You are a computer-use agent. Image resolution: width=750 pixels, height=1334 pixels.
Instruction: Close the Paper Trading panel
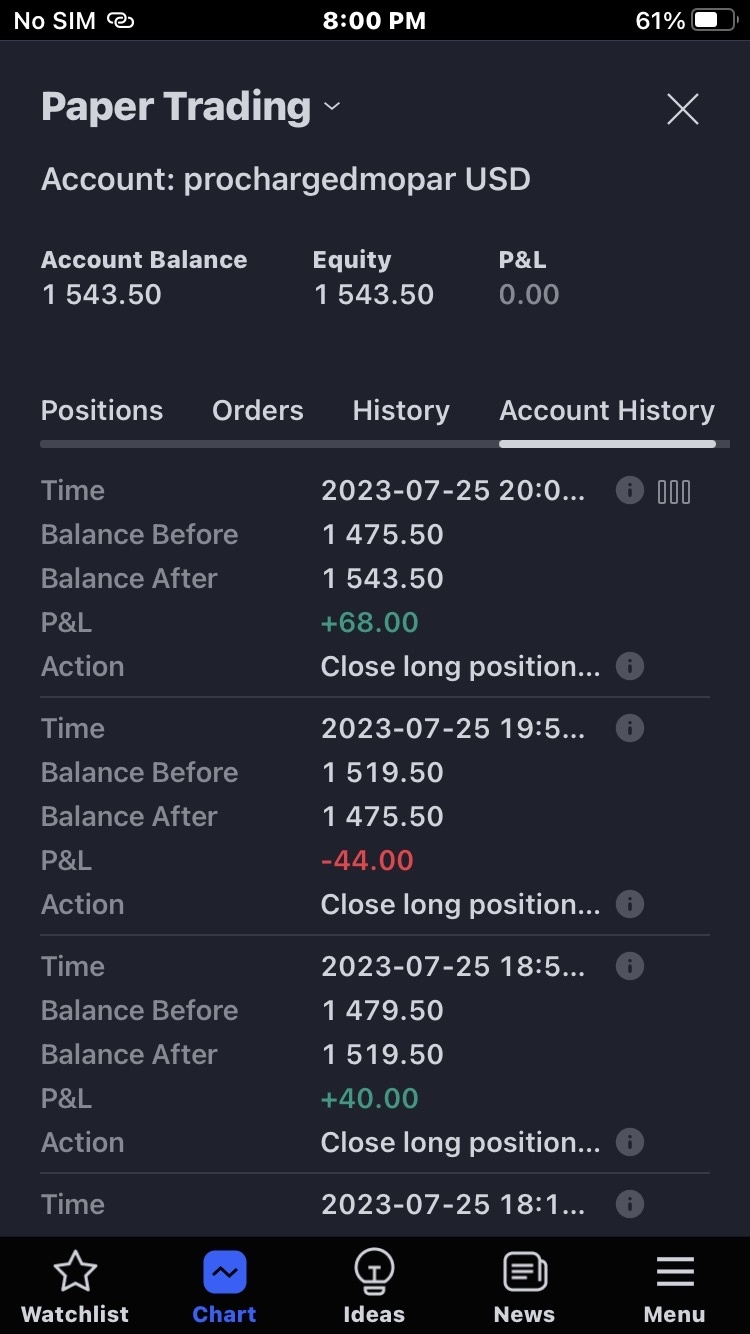pyautogui.click(x=683, y=109)
